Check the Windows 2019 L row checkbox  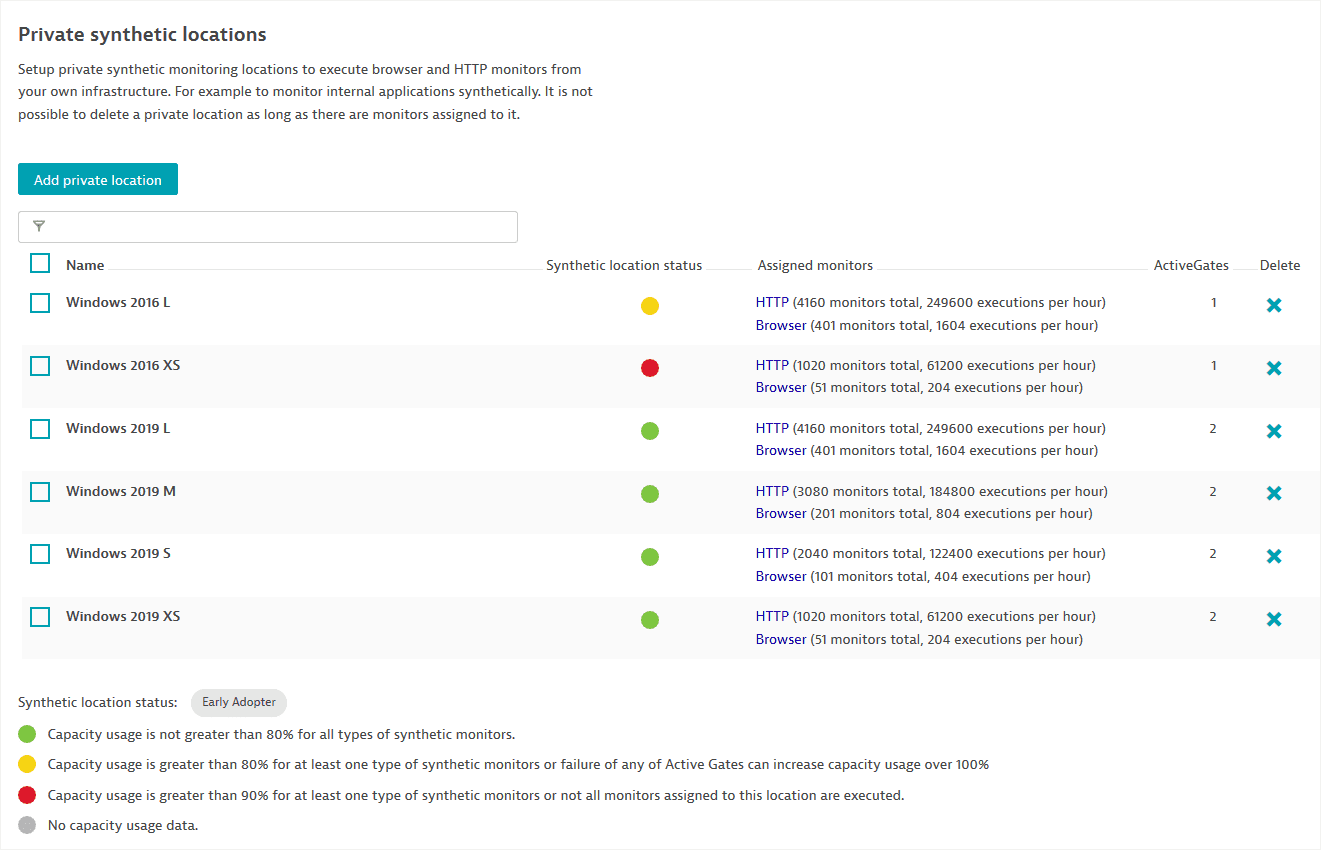point(40,429)
